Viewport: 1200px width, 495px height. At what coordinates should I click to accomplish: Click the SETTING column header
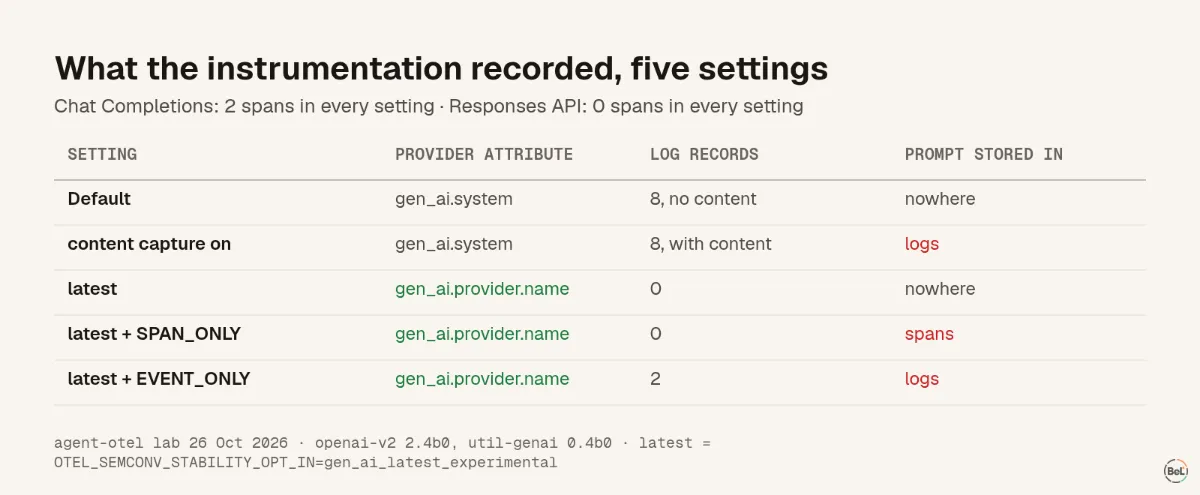coord(102,154)
